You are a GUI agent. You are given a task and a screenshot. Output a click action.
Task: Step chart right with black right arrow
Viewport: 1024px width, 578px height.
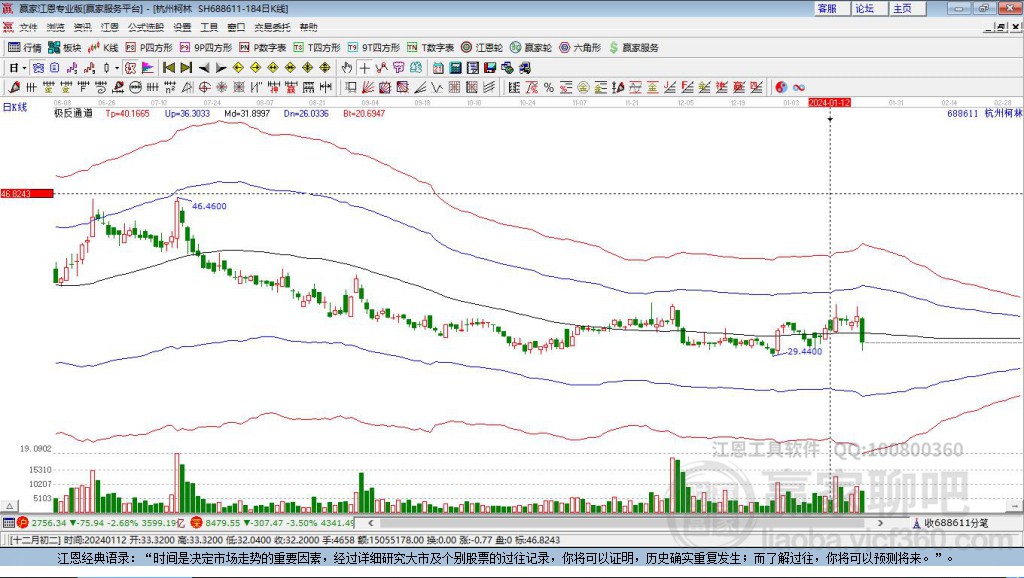(x=221, y=67)
